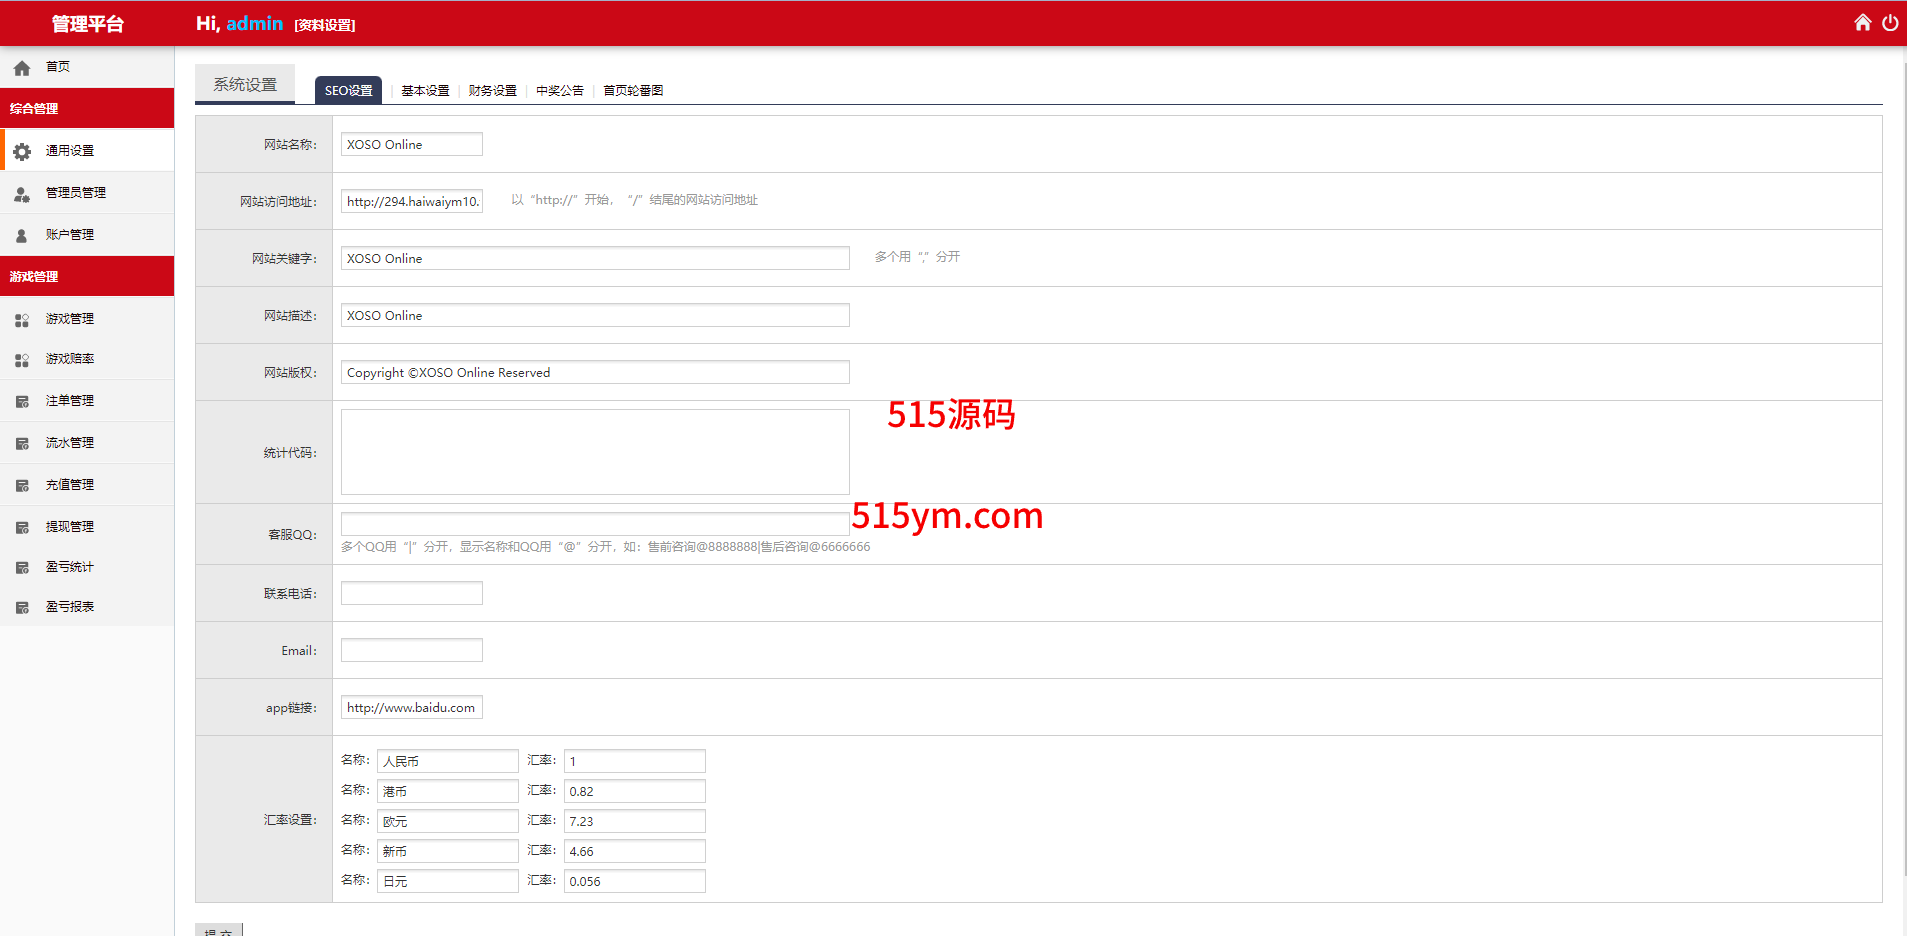Click the 管理员管理 sidebar icon

click(22, 194)
